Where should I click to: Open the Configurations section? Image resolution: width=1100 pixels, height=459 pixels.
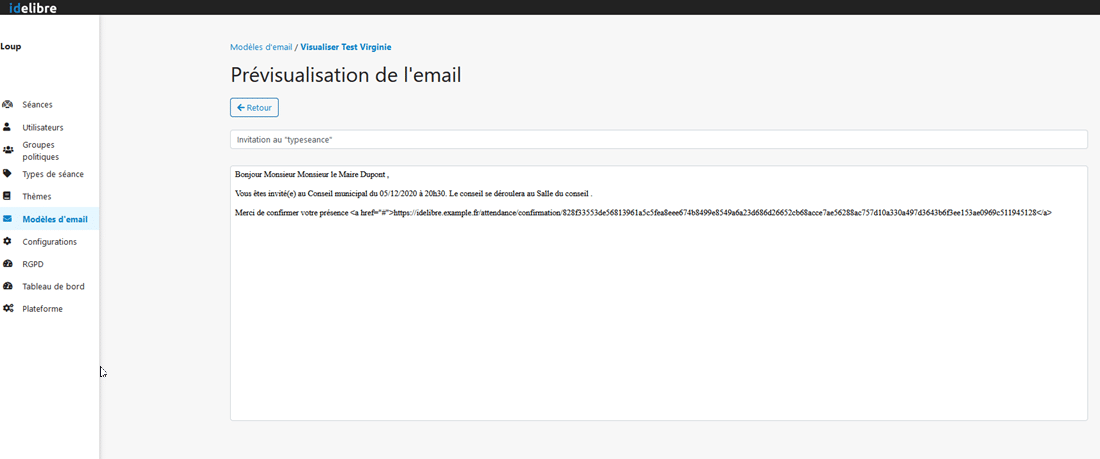click(x=49, y=242)
